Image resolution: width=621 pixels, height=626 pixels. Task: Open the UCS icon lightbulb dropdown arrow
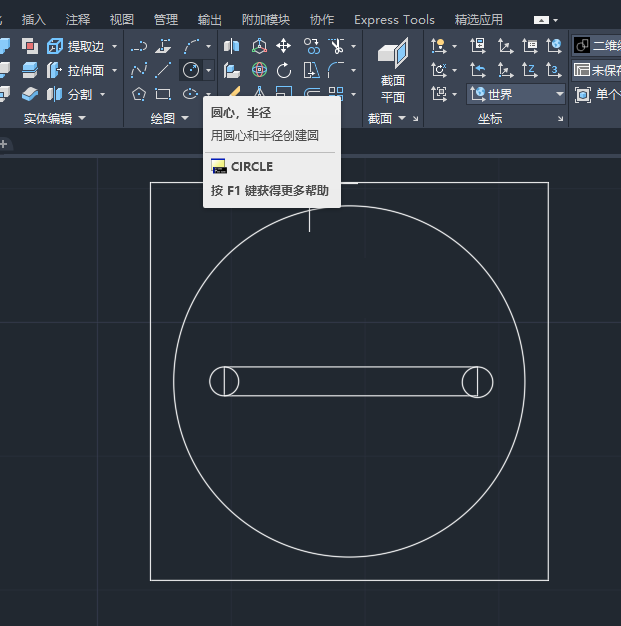454,46
